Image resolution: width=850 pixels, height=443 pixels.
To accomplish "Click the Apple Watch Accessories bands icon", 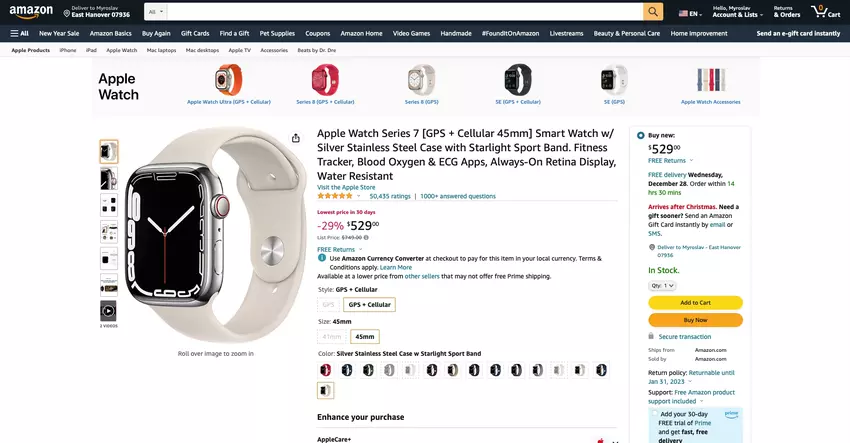I will point(710,80).
